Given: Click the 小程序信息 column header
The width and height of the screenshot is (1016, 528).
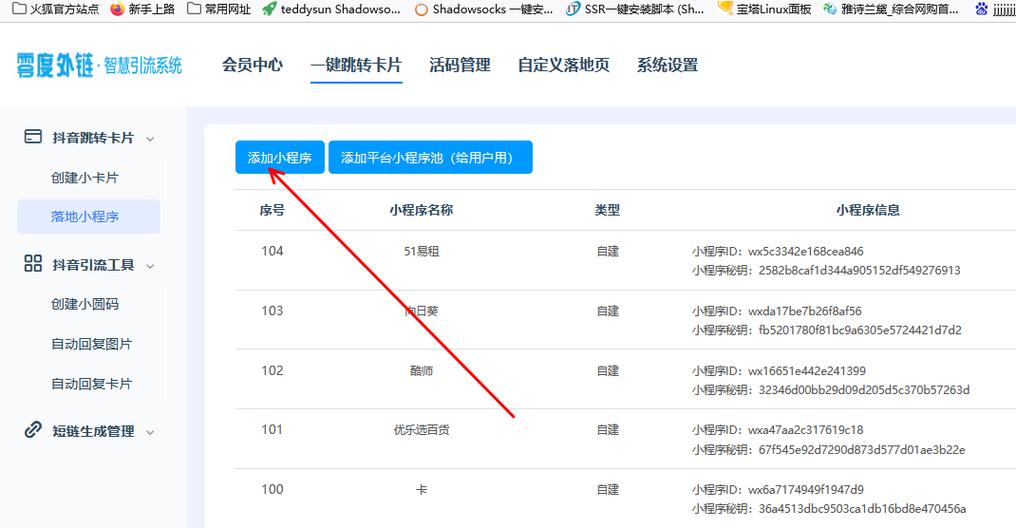Looking at the screenshot, I should click(x=868, y=210).
